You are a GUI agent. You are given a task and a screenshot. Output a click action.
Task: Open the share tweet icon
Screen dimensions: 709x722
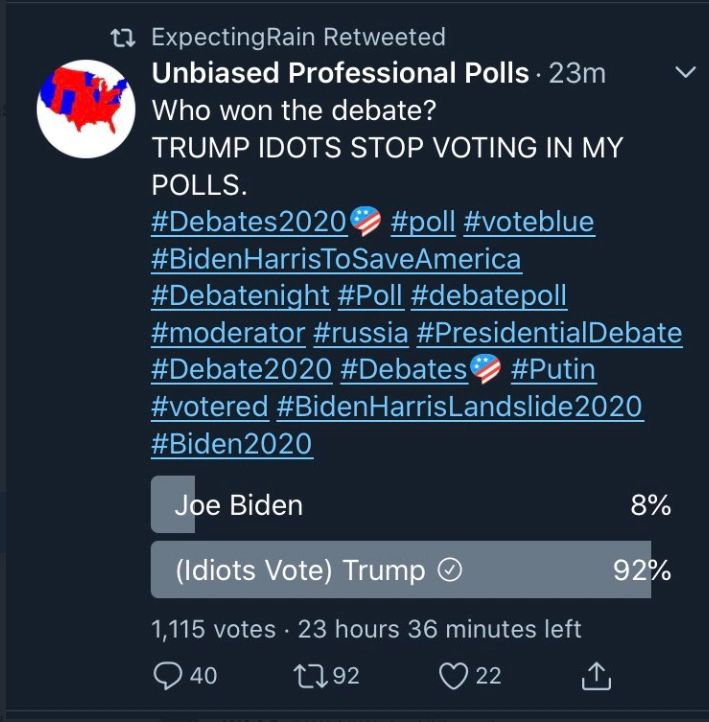coord(595,677)
